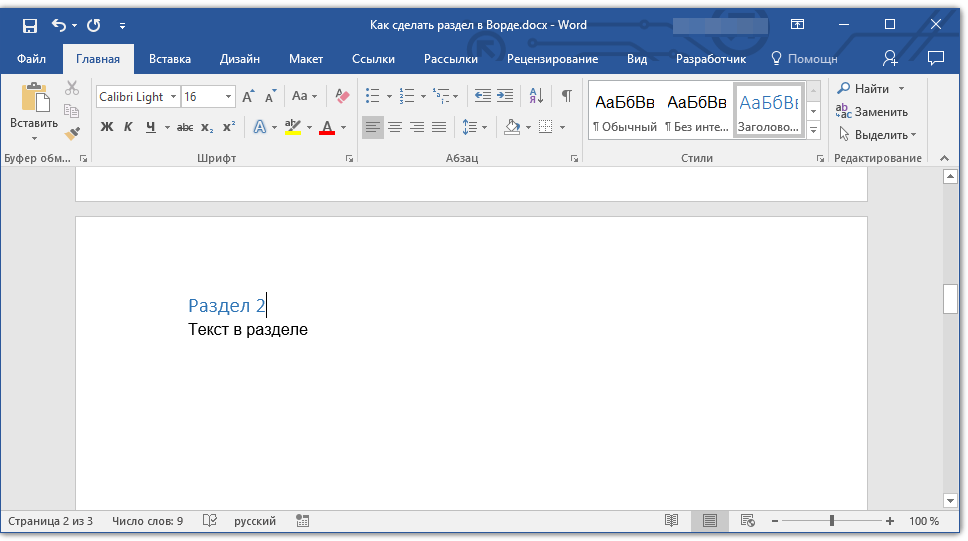Save the document with the floppy disk icon

point(29,25)
